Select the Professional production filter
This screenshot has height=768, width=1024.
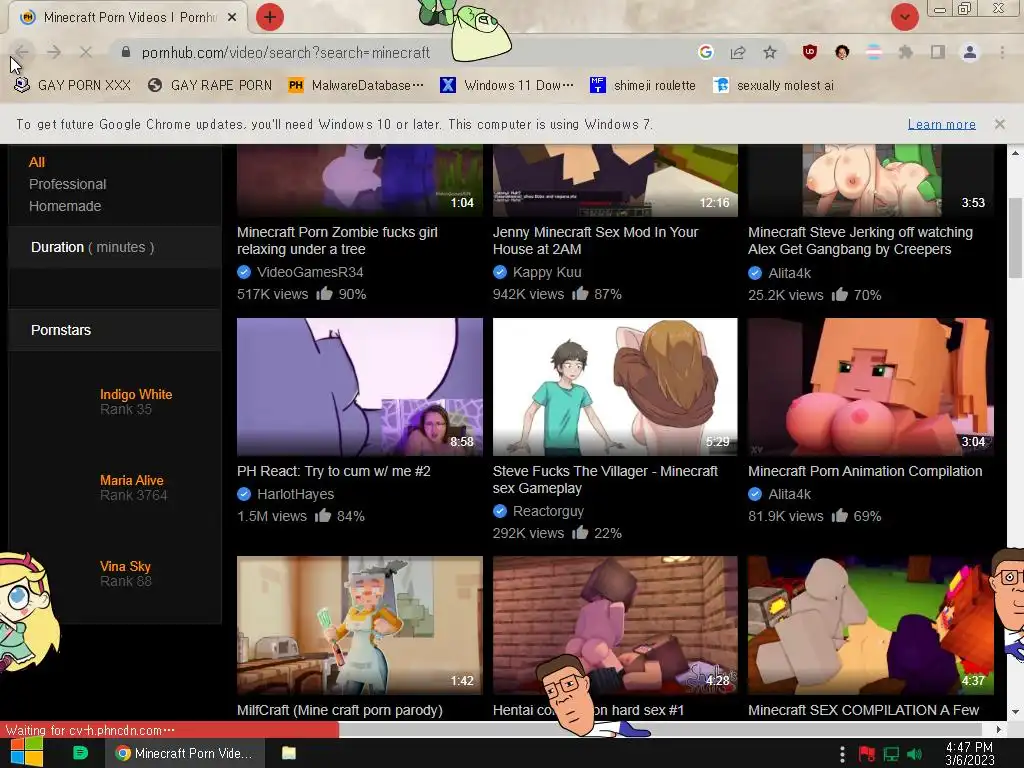click(67, 184)
